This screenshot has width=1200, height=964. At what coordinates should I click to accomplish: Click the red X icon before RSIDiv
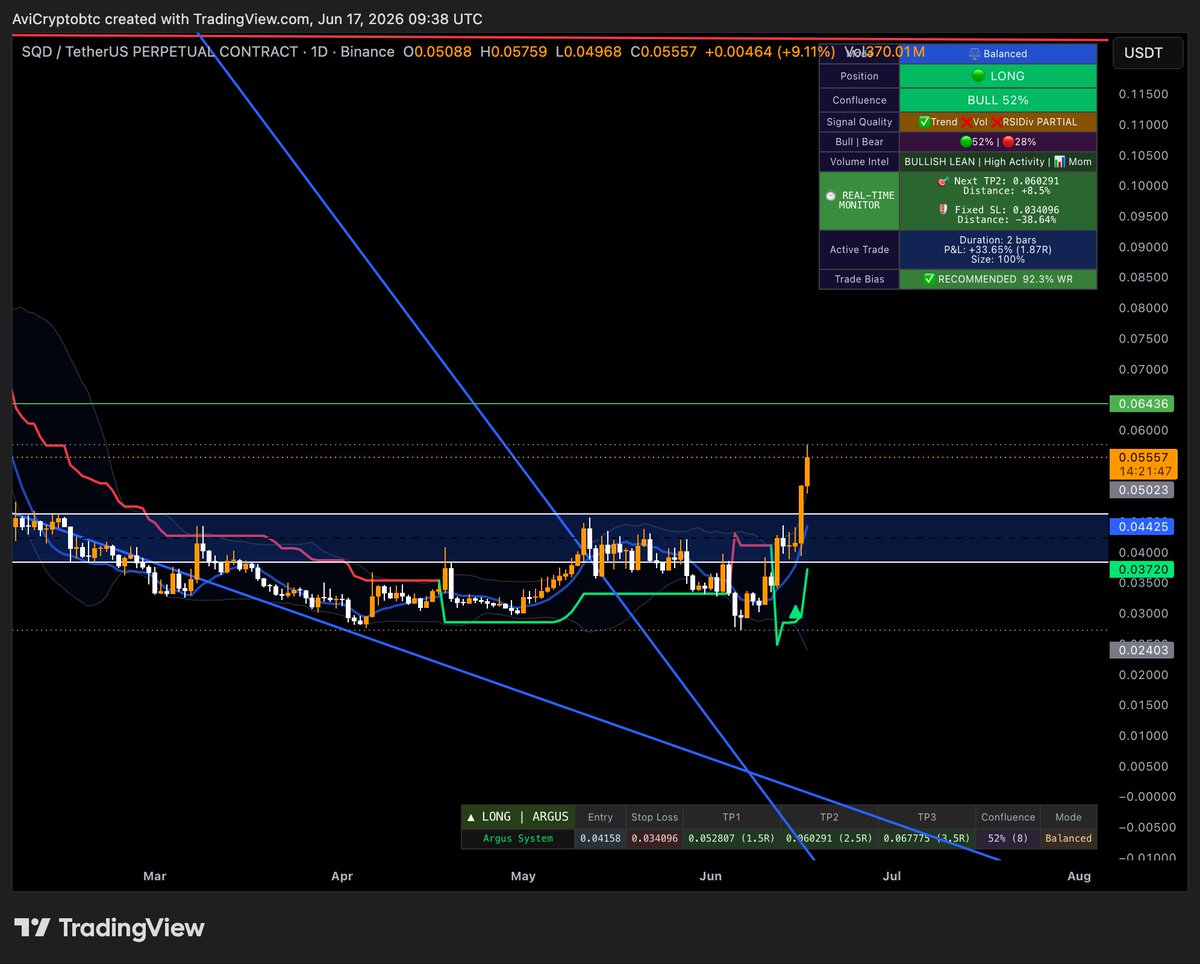point(996,122)
